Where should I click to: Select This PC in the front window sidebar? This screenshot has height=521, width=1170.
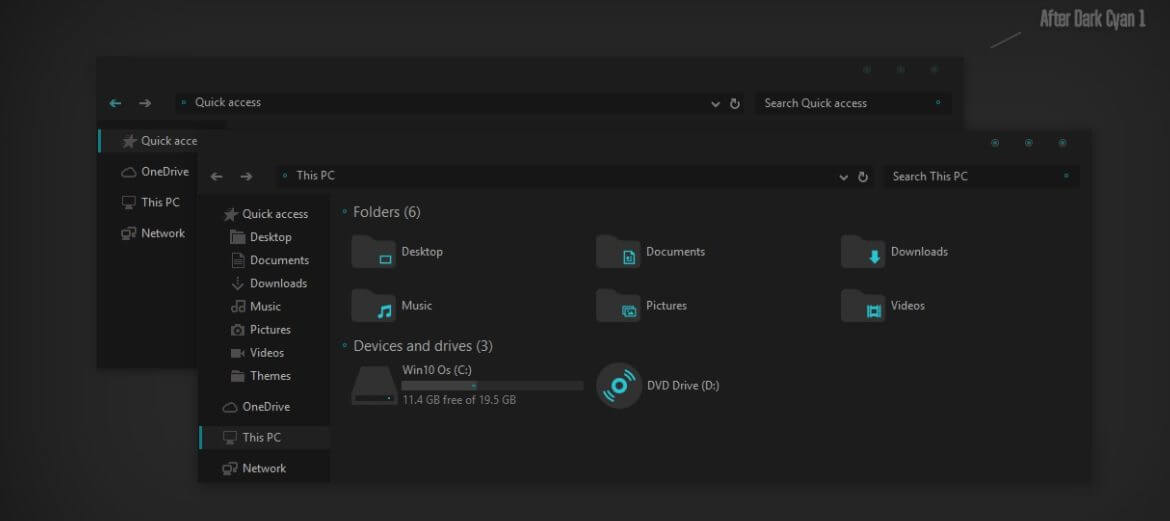pos(264,437)
